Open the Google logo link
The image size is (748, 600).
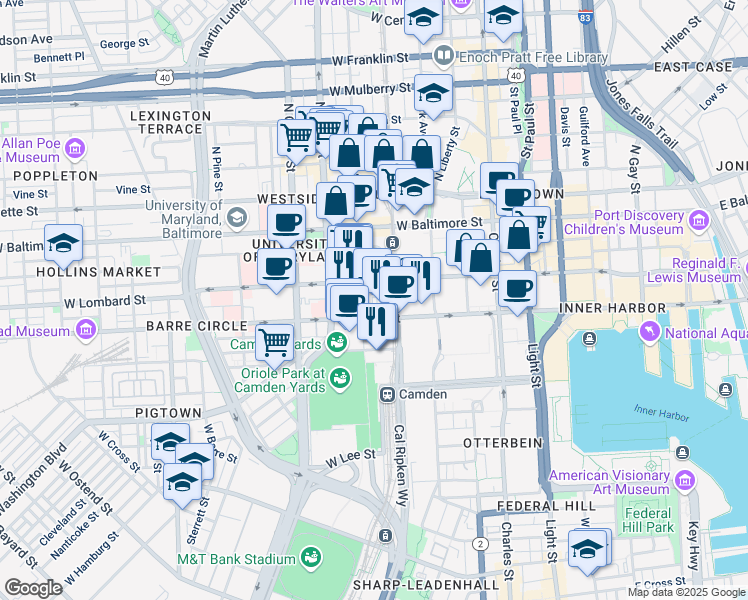(x=33, y=588)
